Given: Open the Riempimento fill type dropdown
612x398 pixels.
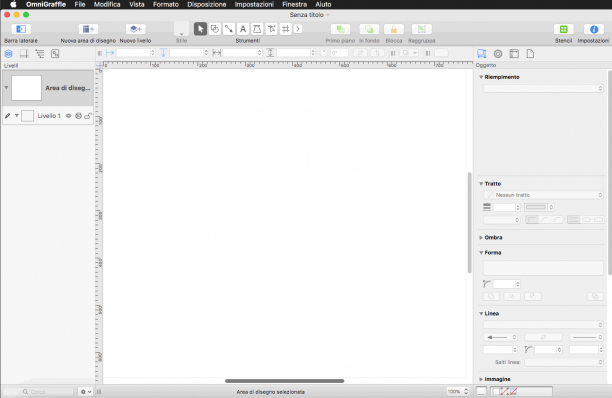Looking at the screenshot, I should 543,89.
